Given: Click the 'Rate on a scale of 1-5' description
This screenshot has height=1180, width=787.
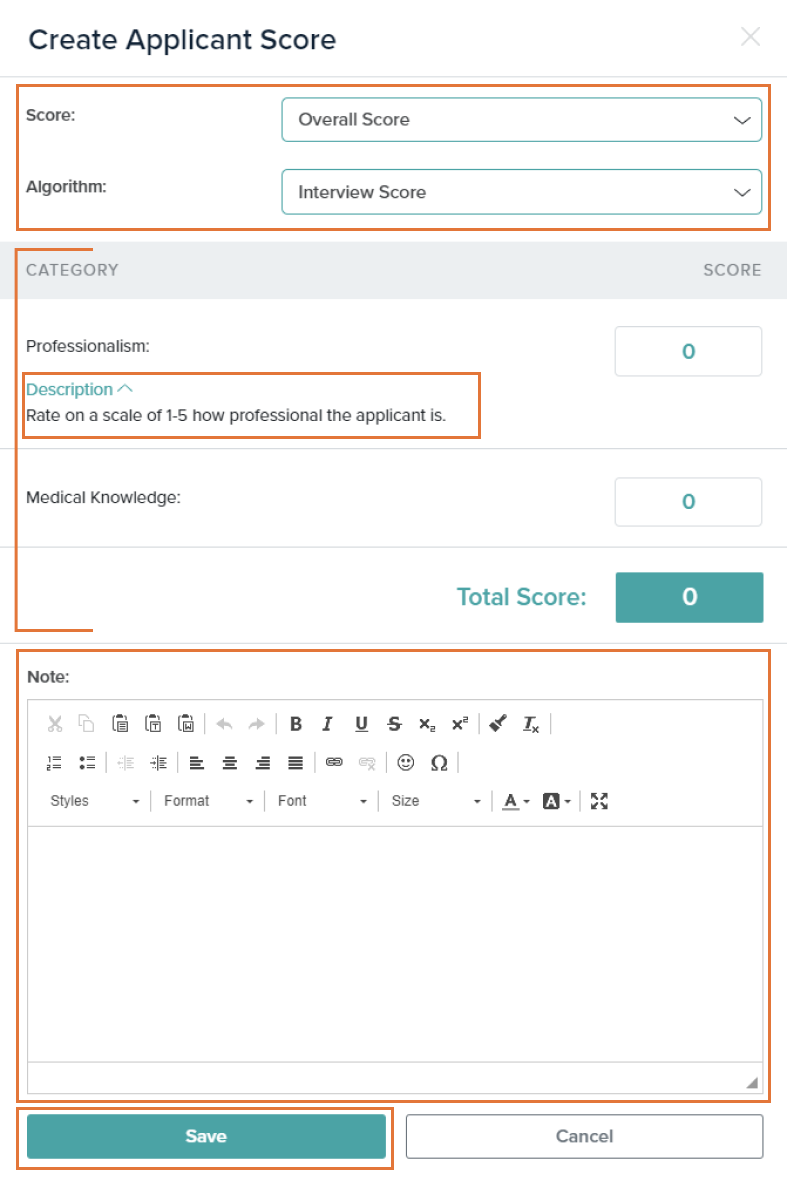Looking at the screenshot, I should (236, 415).
